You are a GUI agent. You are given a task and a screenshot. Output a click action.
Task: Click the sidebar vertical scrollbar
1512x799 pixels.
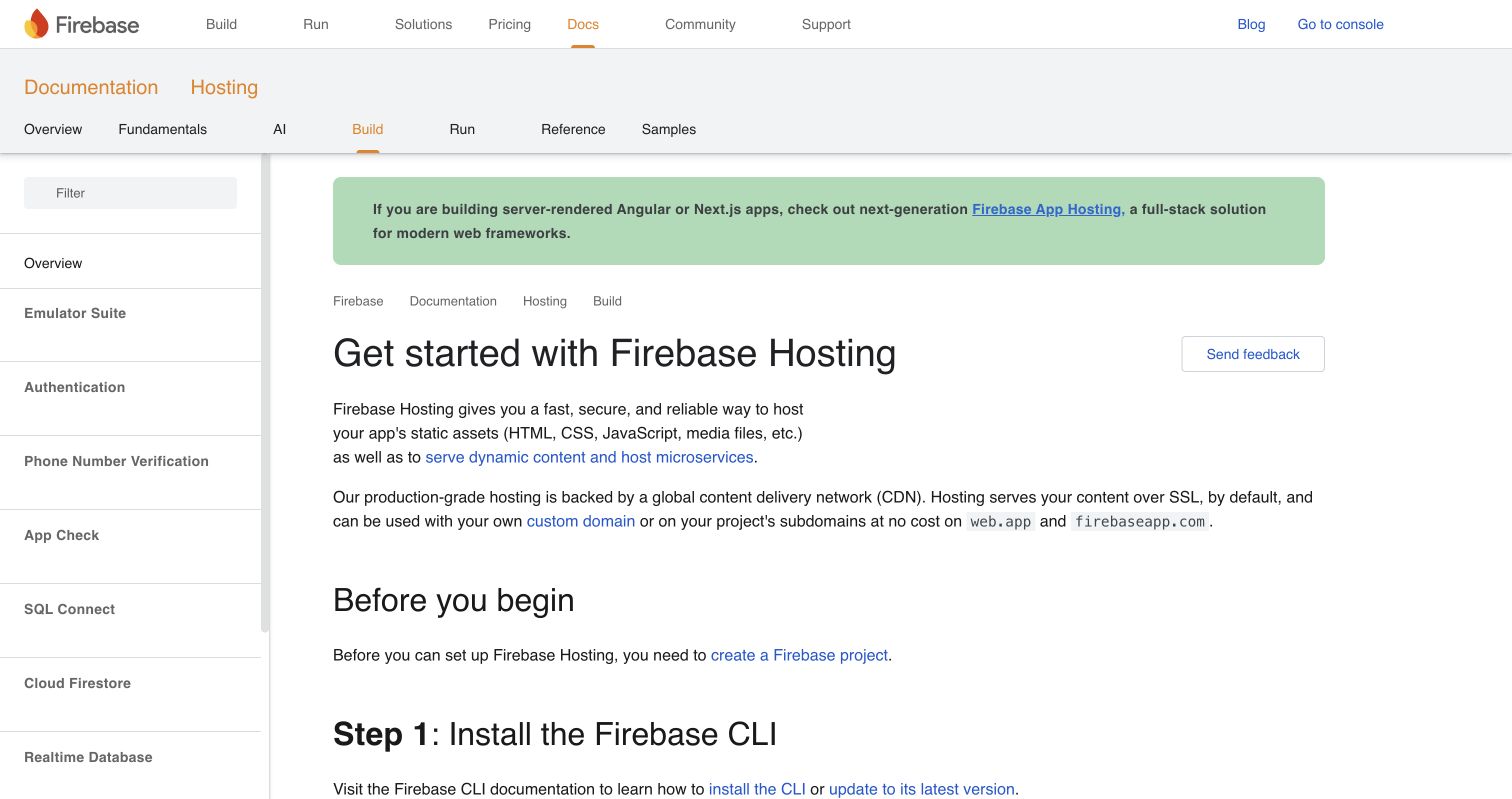(265, 393)
